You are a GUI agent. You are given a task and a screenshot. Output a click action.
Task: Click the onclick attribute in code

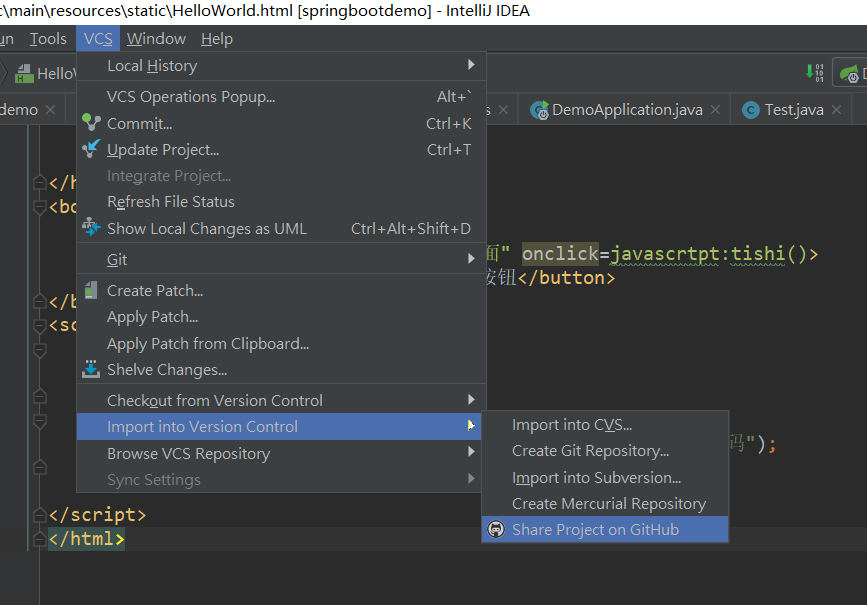click(560, 254)
